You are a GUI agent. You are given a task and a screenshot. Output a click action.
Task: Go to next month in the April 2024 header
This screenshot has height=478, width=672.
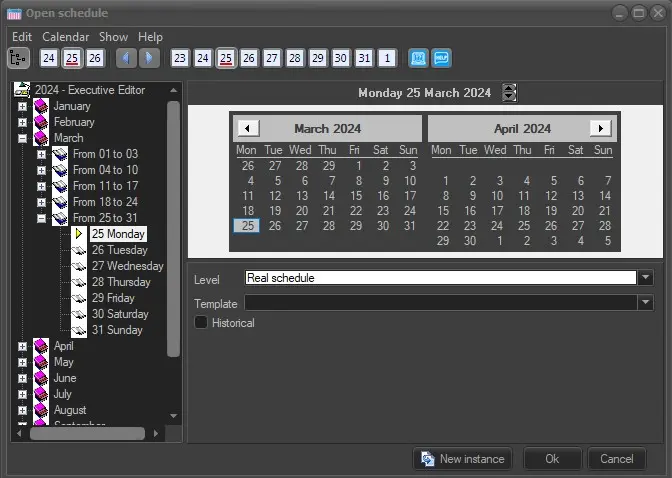tap(600, 128)
